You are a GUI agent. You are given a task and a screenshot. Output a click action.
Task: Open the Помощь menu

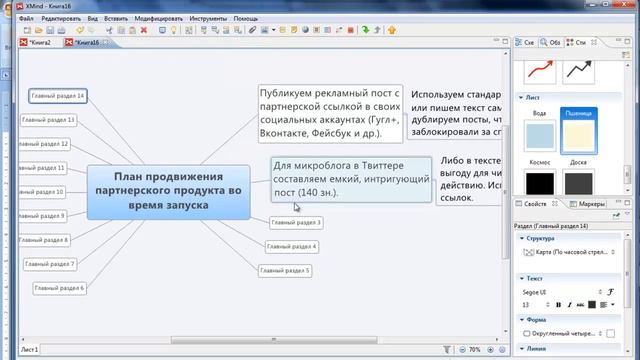click(x=245, y=19)
